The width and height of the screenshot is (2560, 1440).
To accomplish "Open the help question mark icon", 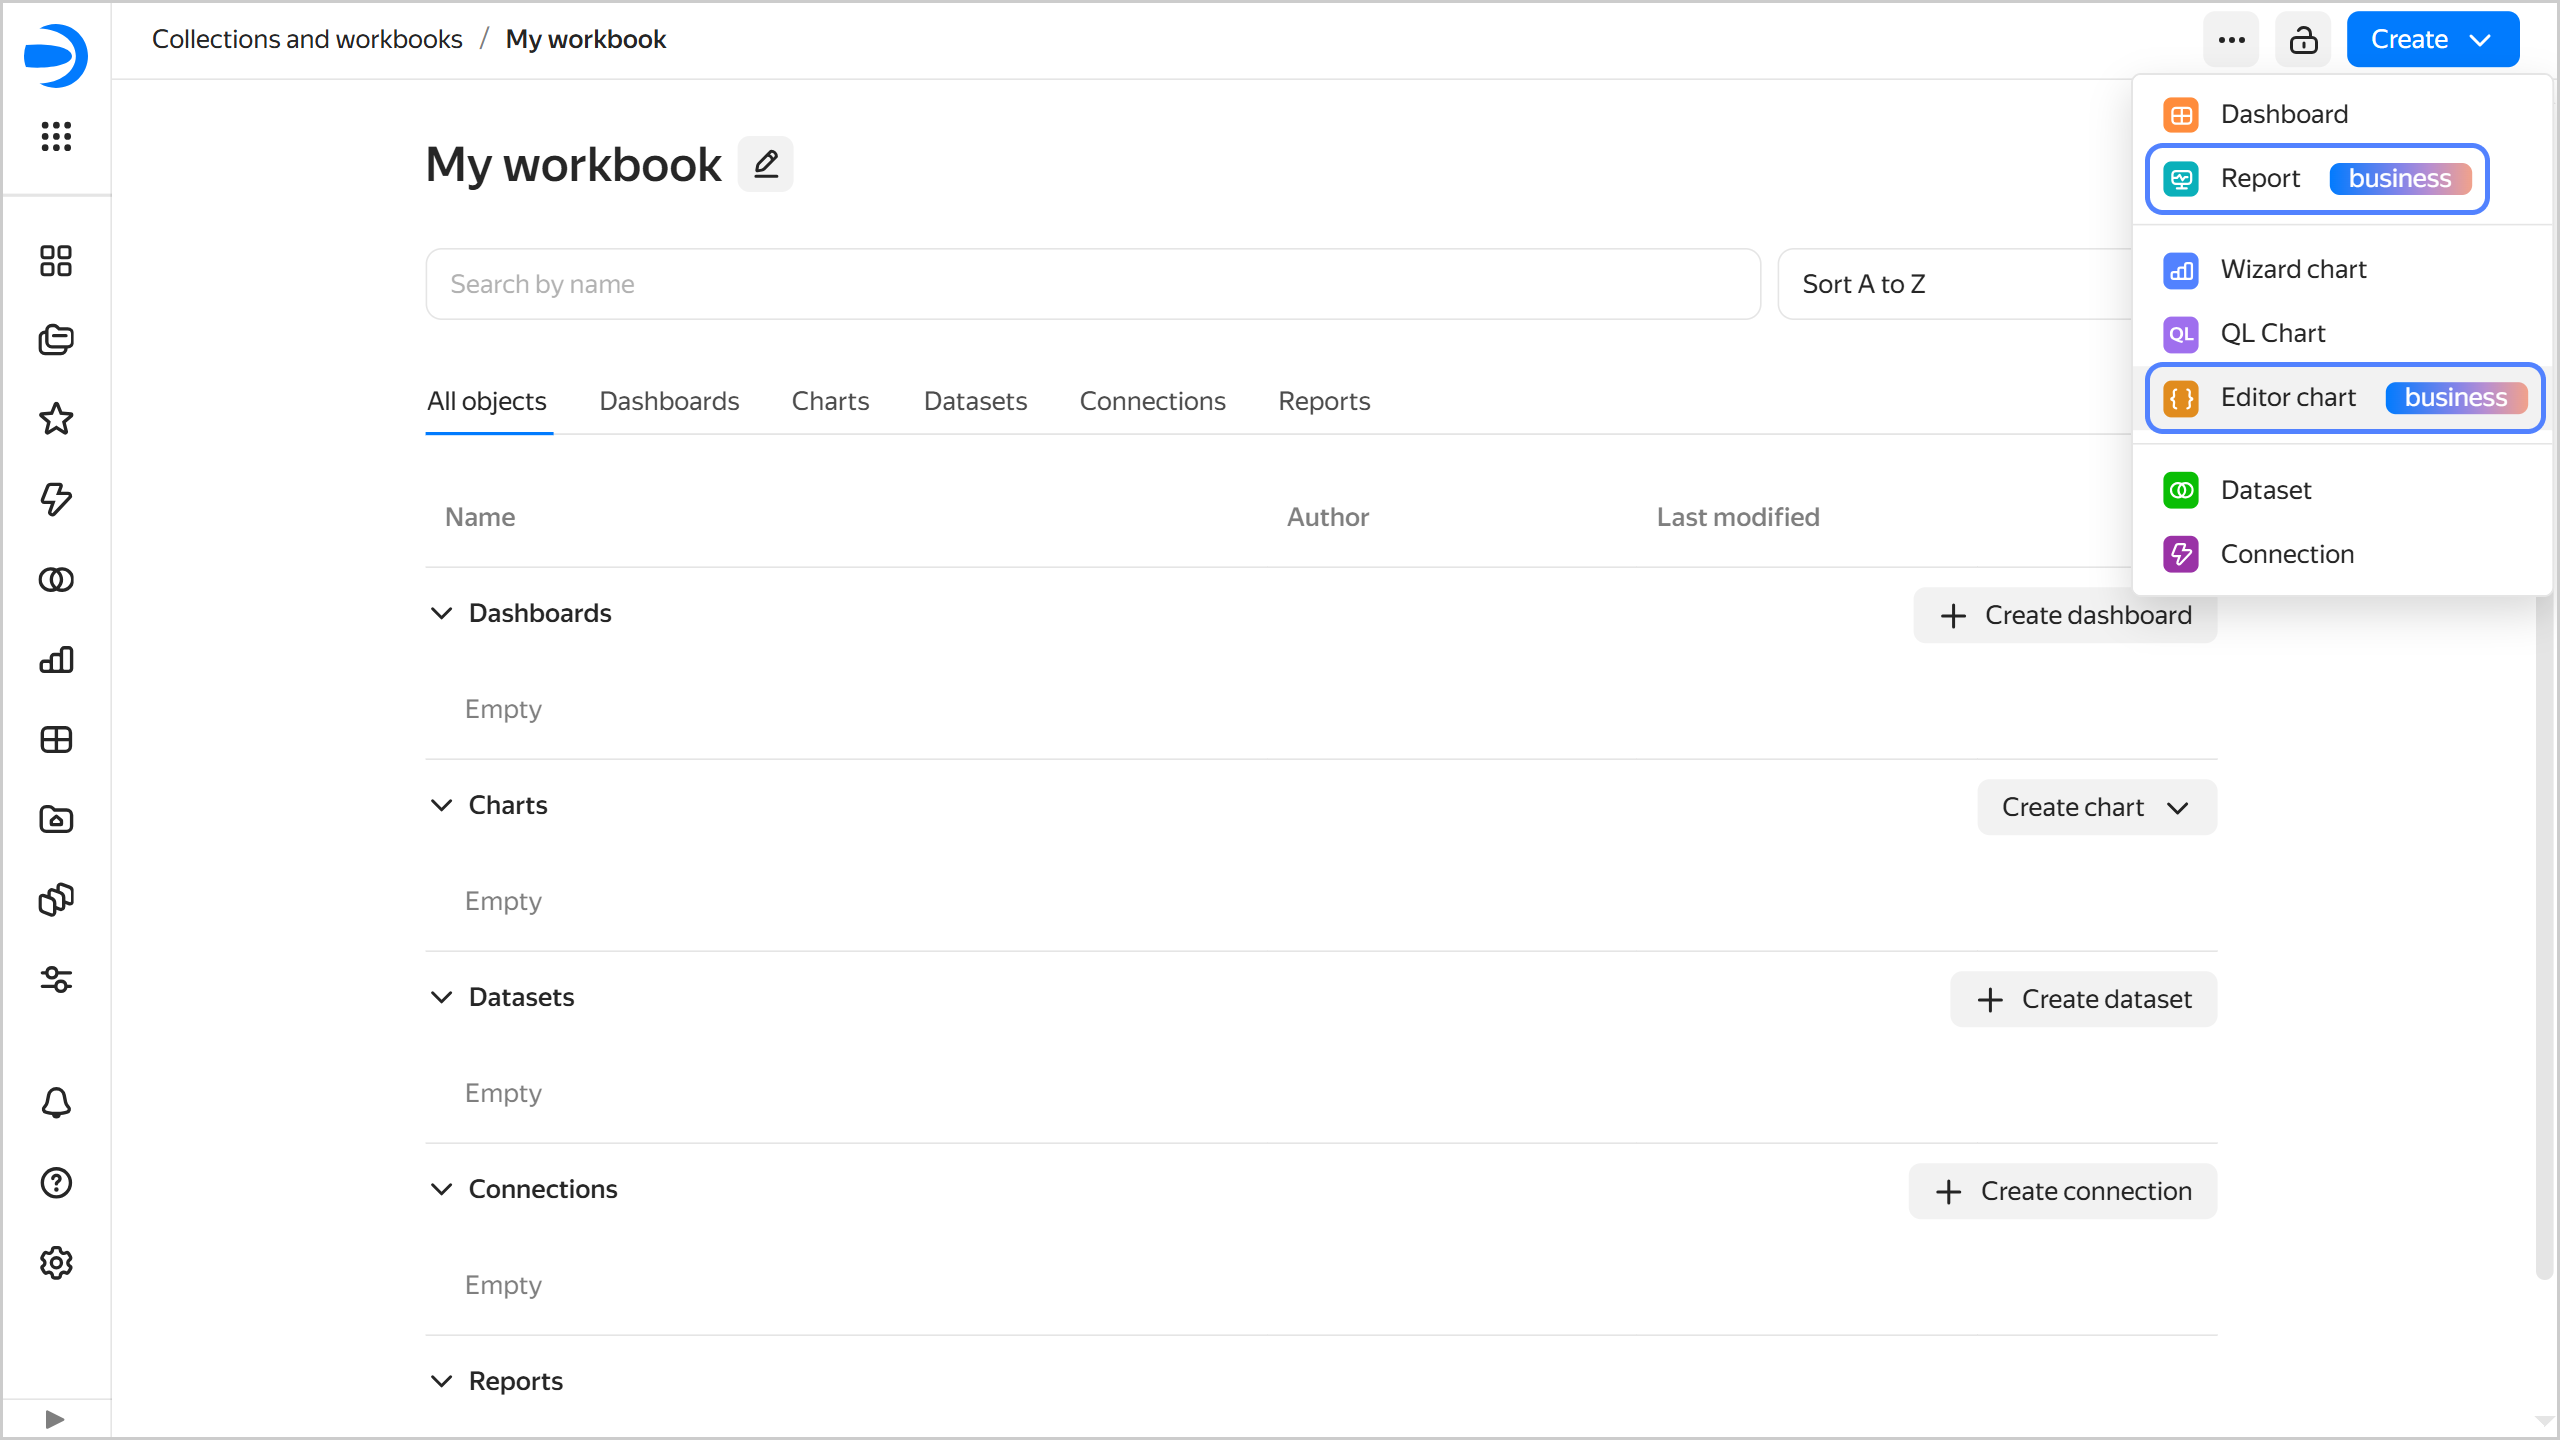I will [x=56, y=1183].
